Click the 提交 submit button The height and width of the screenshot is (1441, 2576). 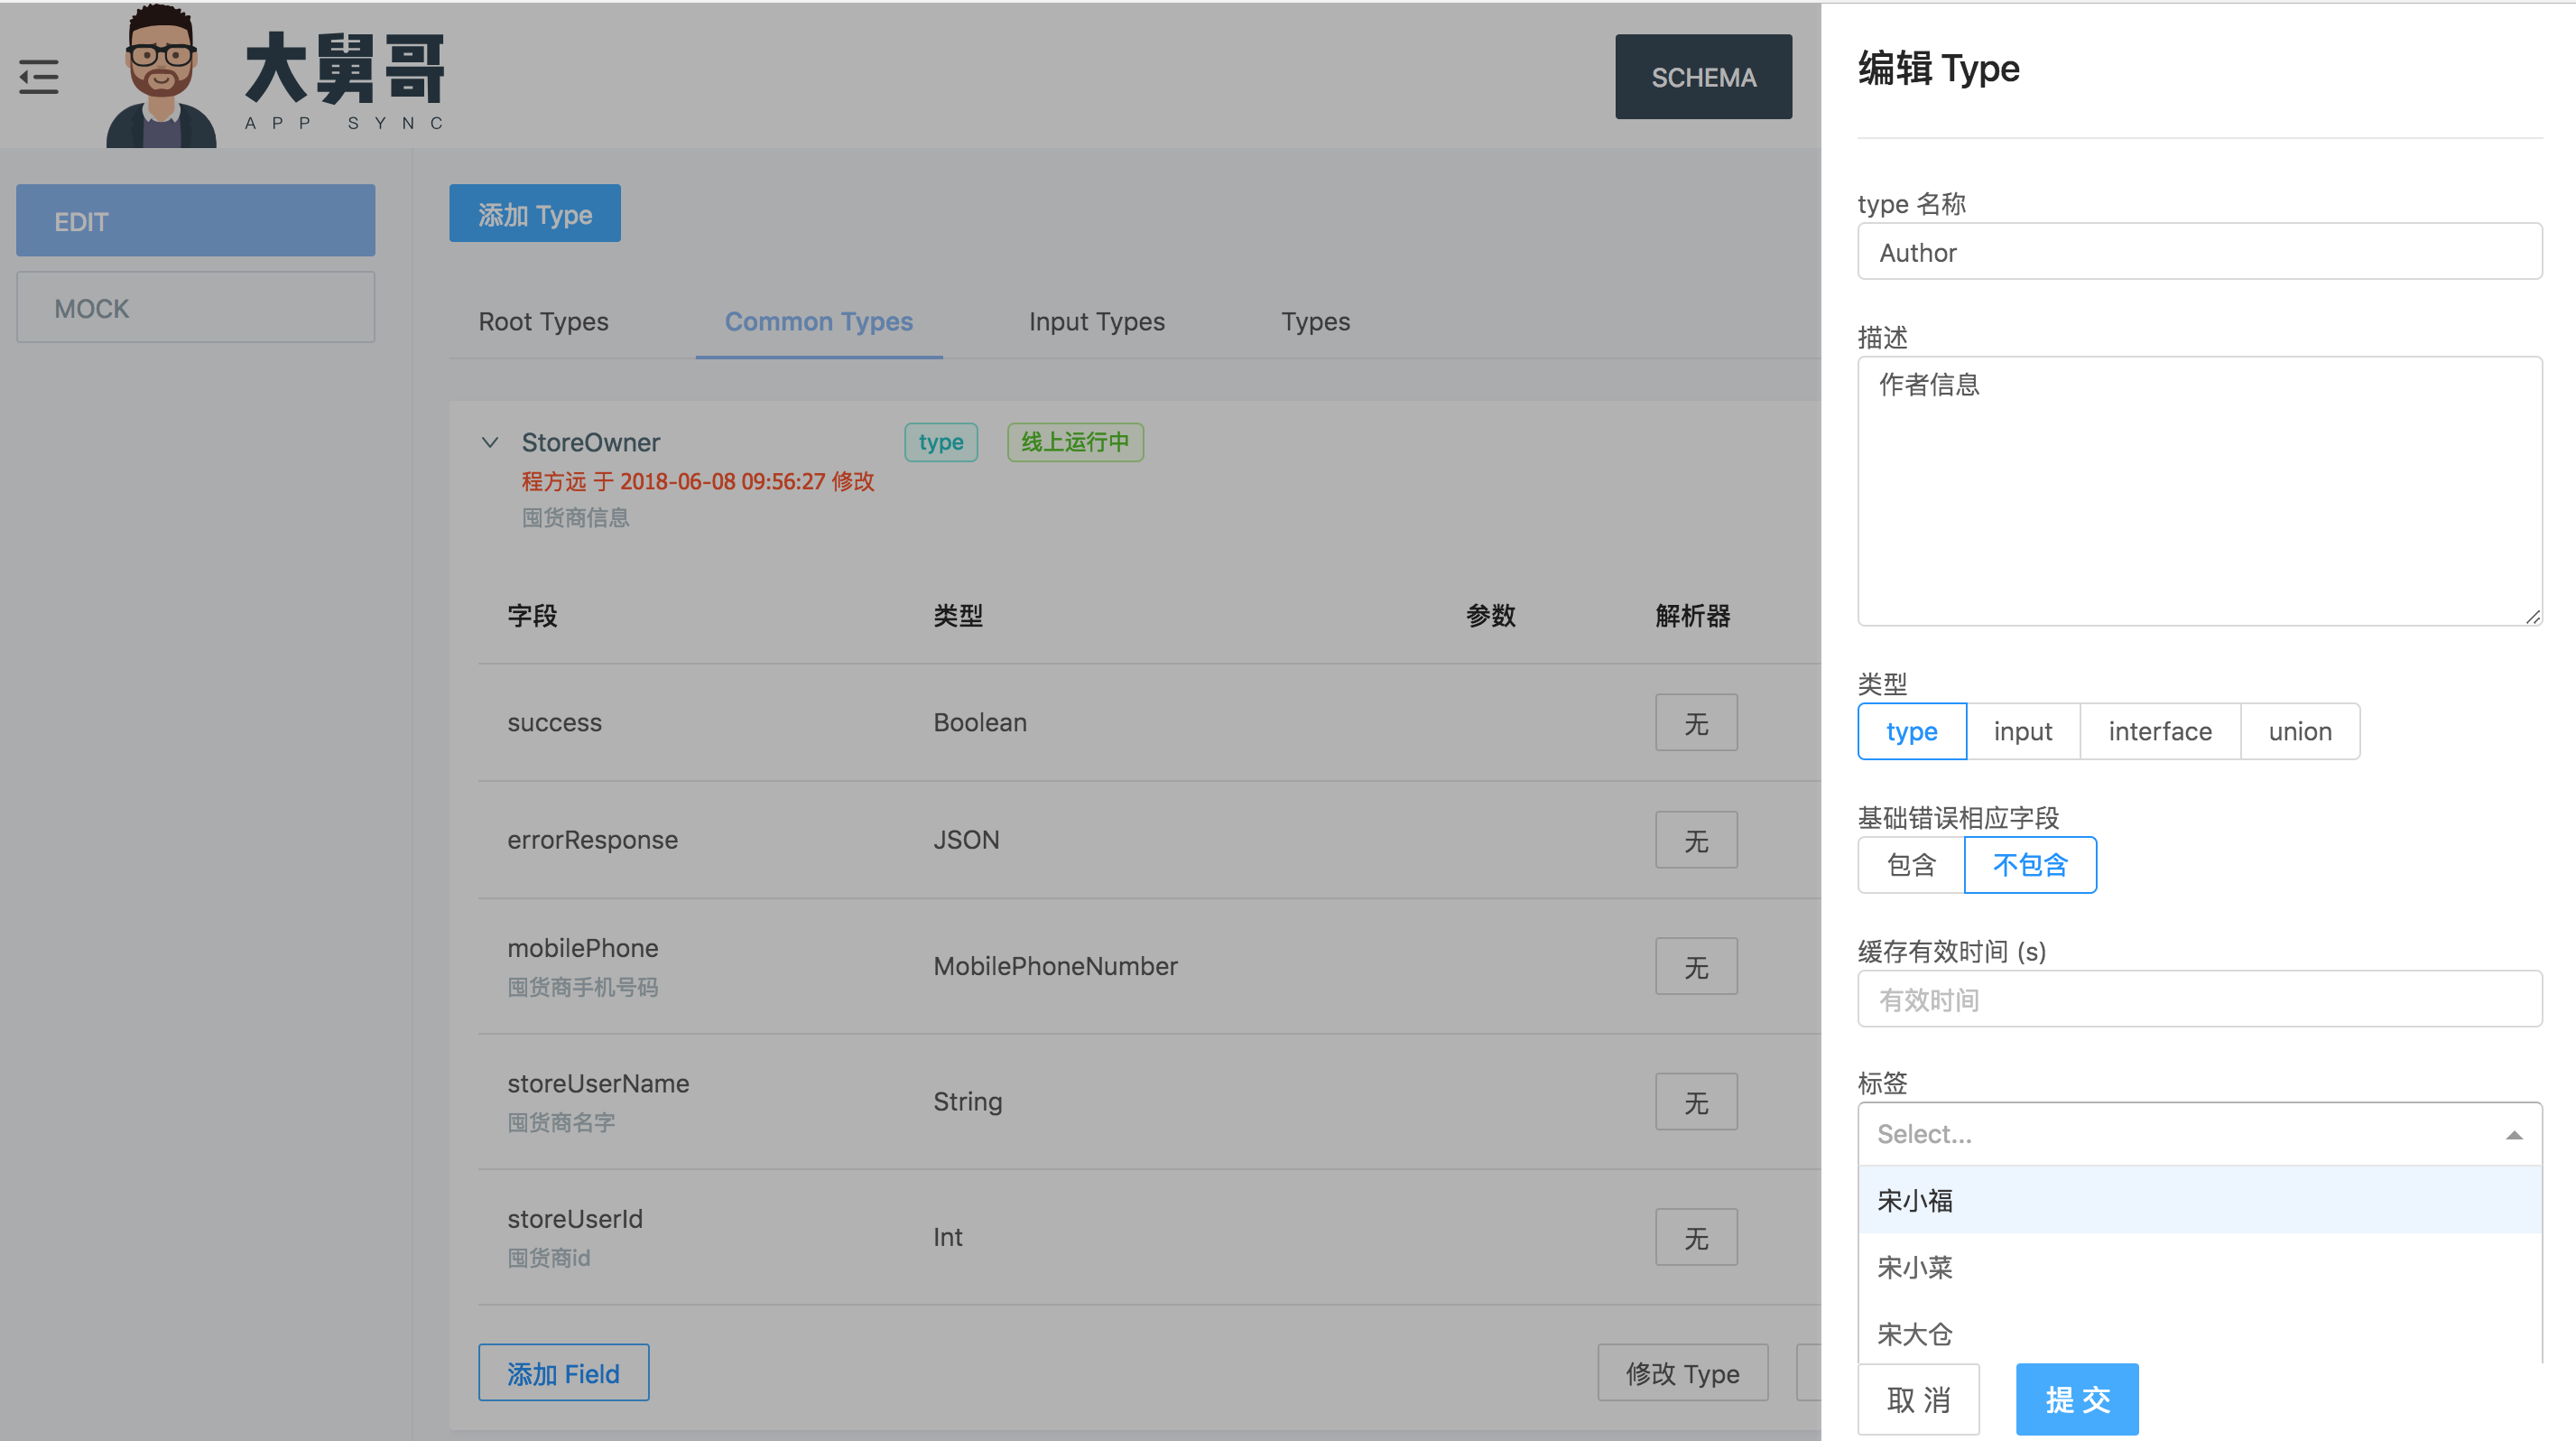click(2077, 1399)
